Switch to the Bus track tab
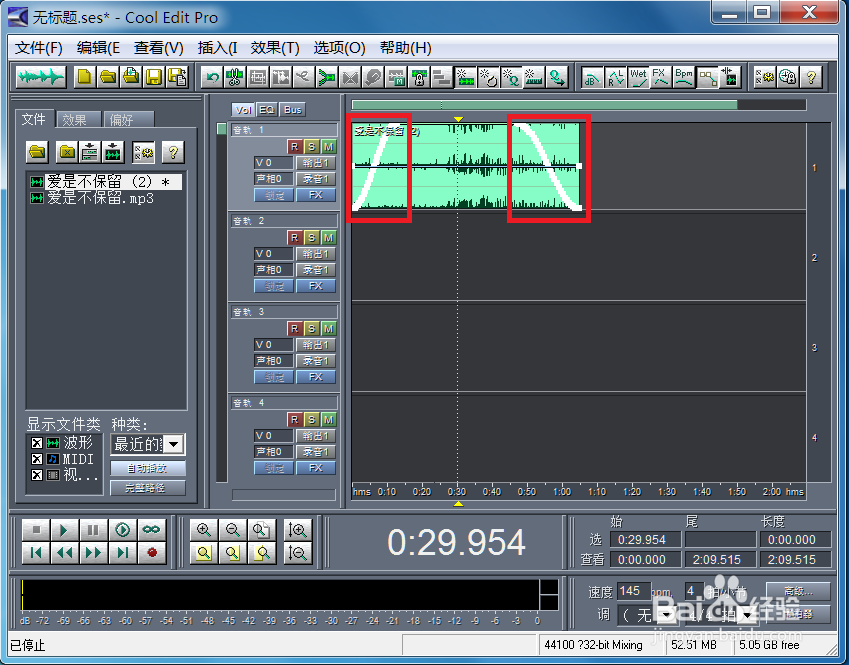The width and height of the screenshot is (849, 665). tap(292, 110)
